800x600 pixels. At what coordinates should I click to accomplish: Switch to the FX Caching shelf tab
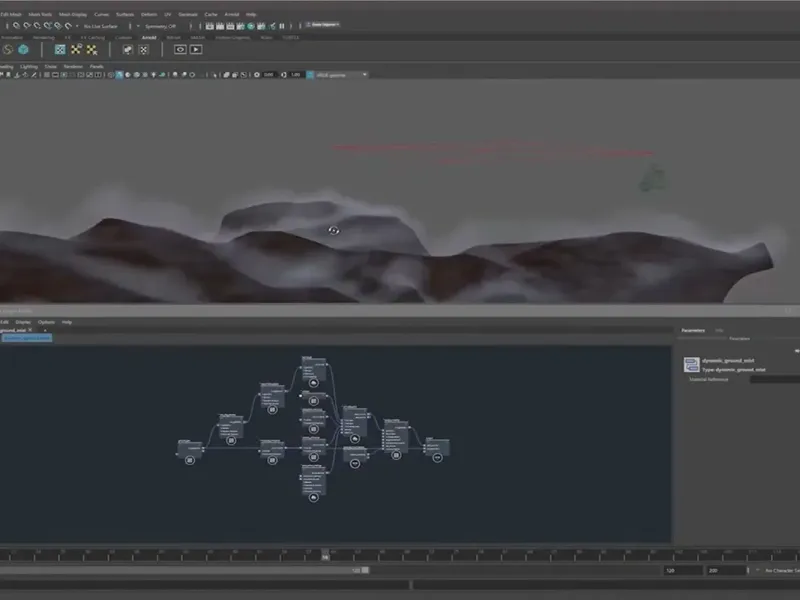click(93, 37)
